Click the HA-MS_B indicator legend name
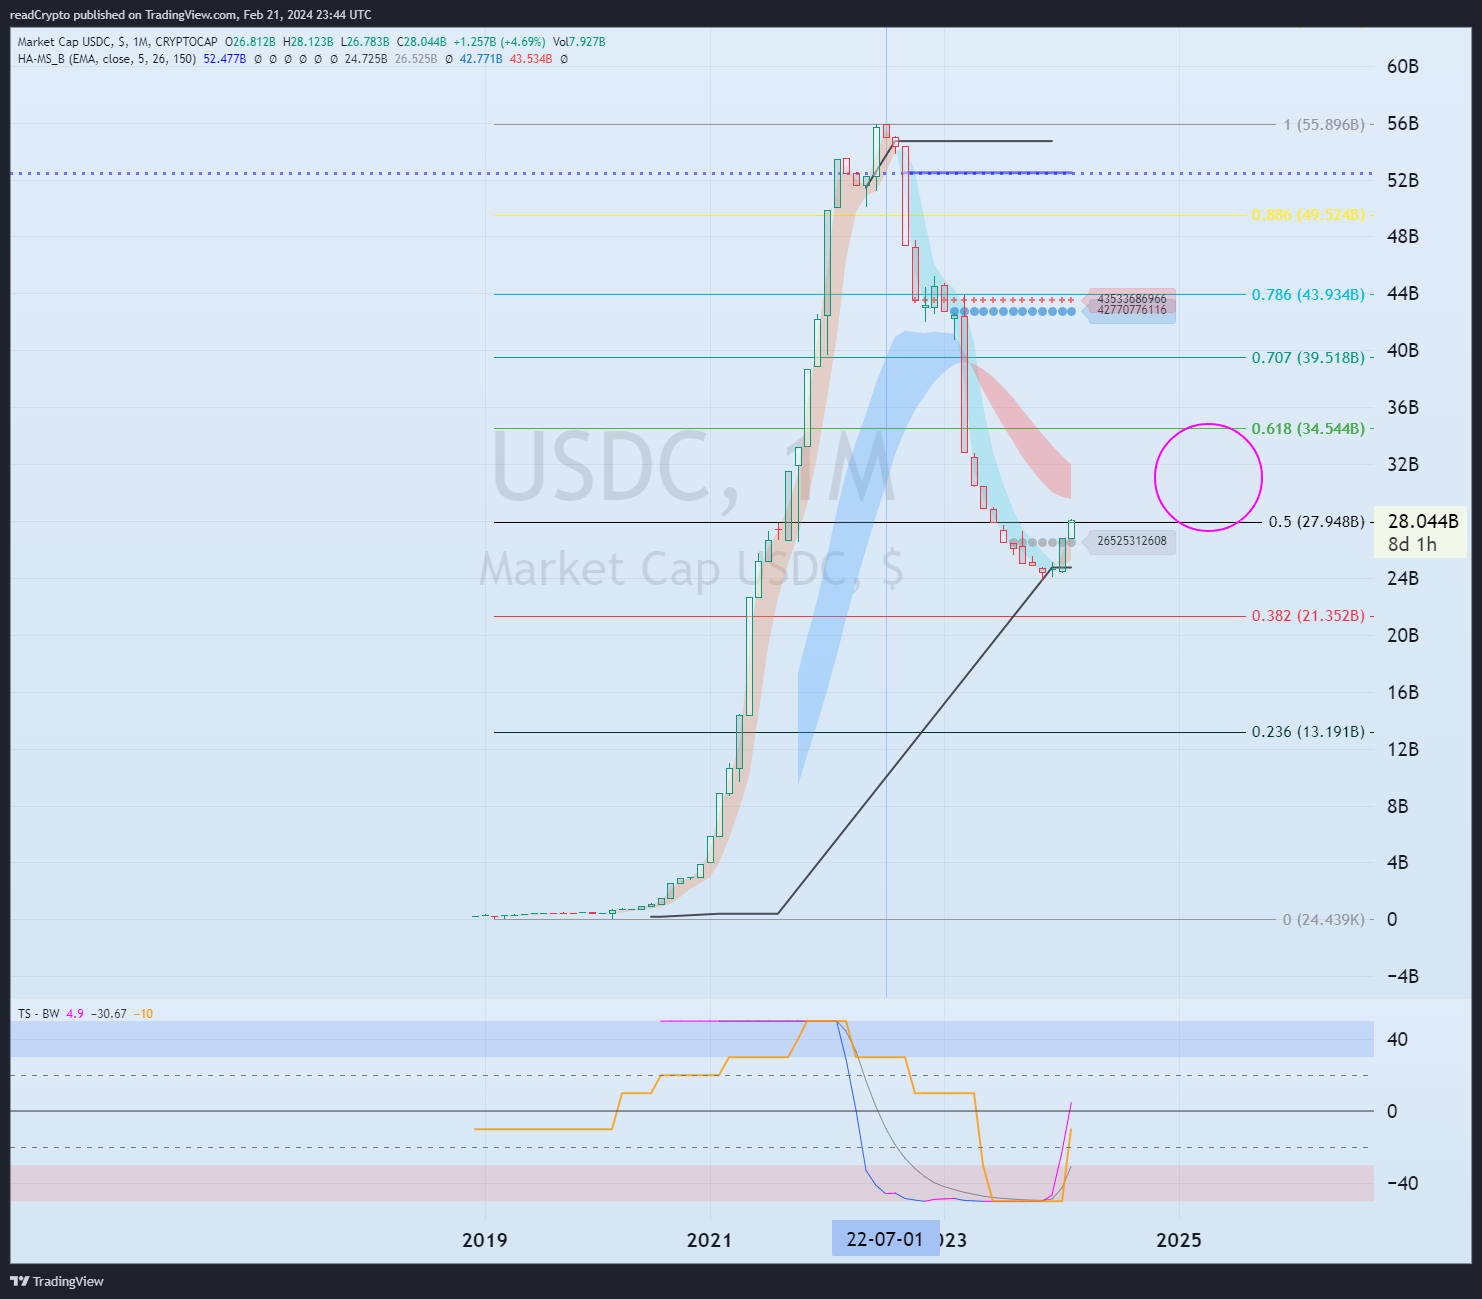 [x=106, y=59]
